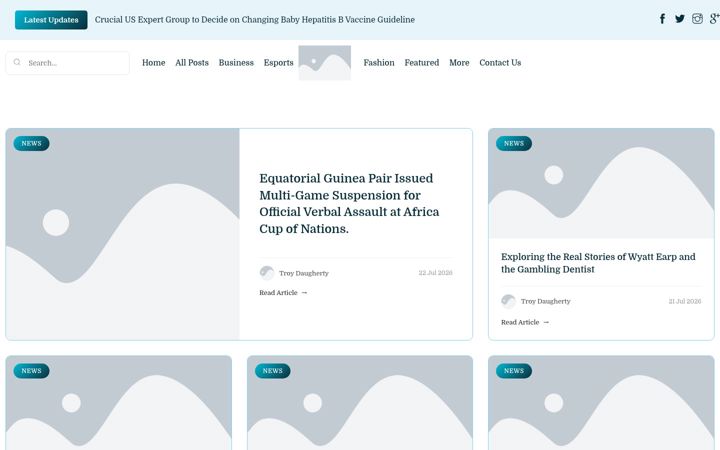Viewport: 720px width, 450px height.
Task: Click the 22 Jul 2026 date text
Action: pyautogui.click(x=435, y=273)
